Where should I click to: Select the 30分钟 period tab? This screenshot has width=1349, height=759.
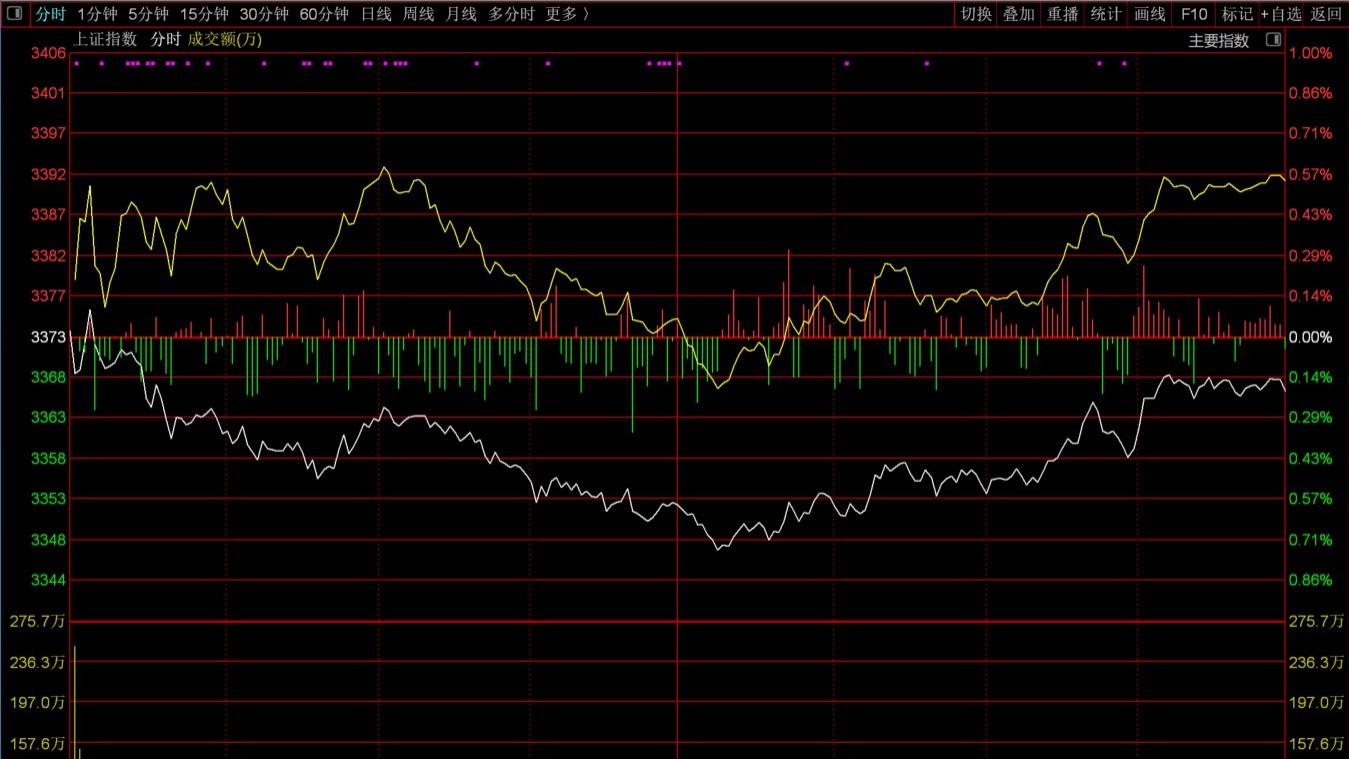264,14
